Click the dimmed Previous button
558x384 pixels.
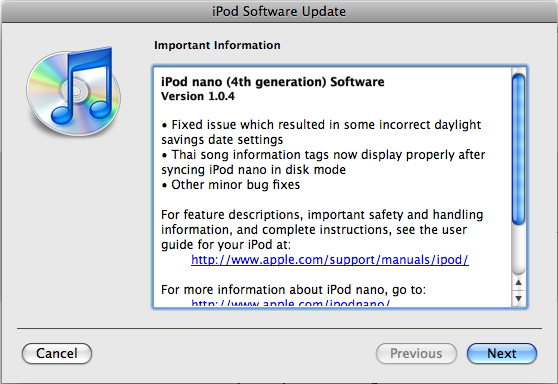(416, 353)
